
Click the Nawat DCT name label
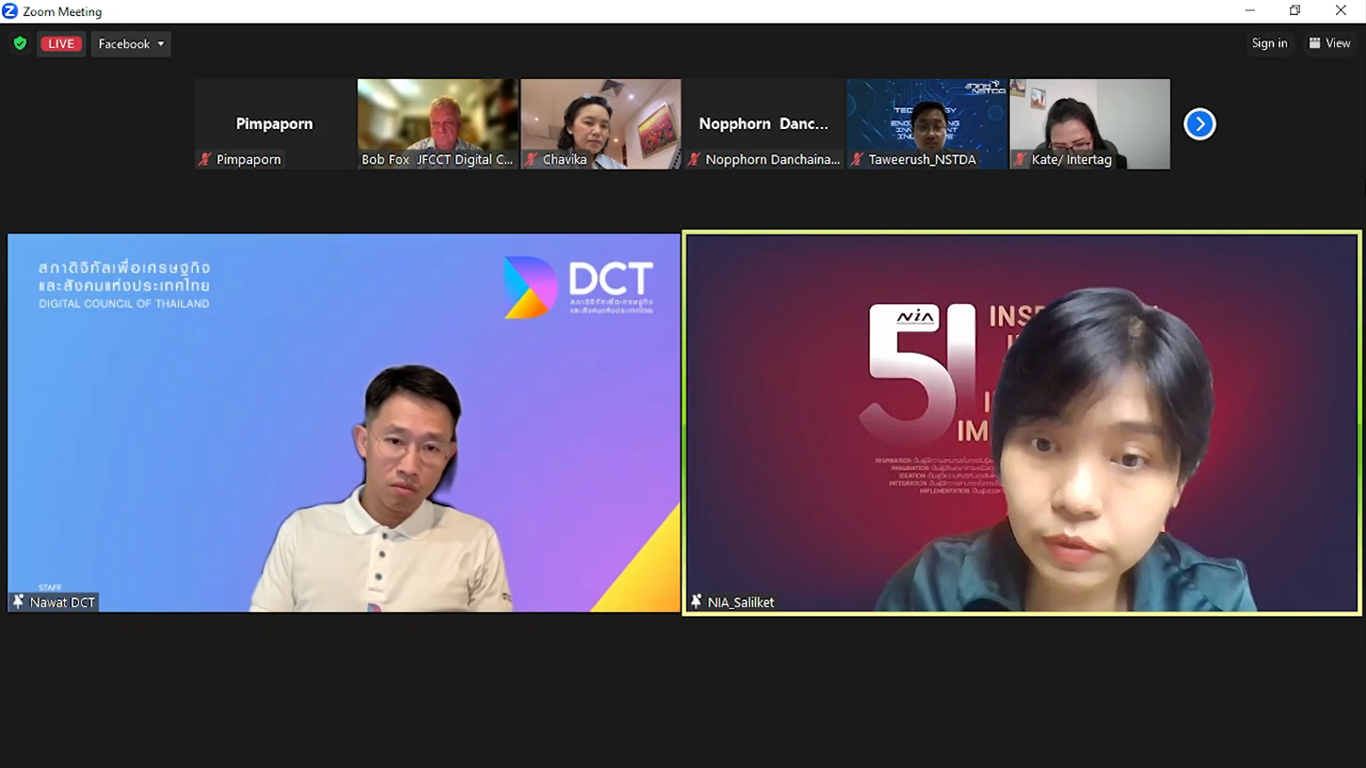coord(62,602)
